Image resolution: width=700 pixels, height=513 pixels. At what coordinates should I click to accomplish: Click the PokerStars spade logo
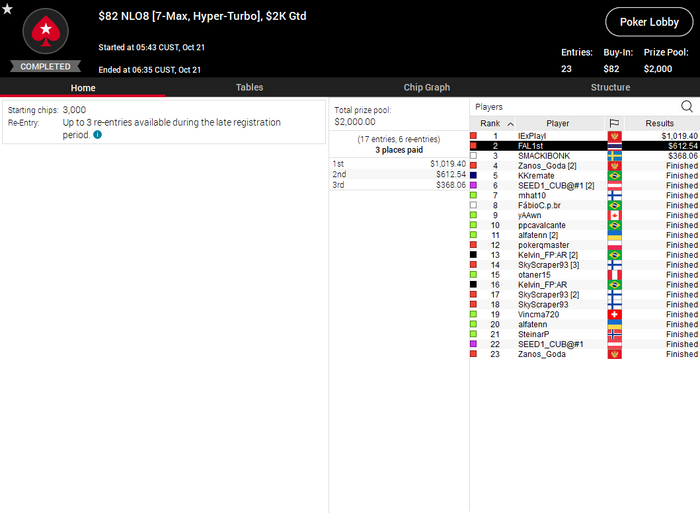[46, 31]
